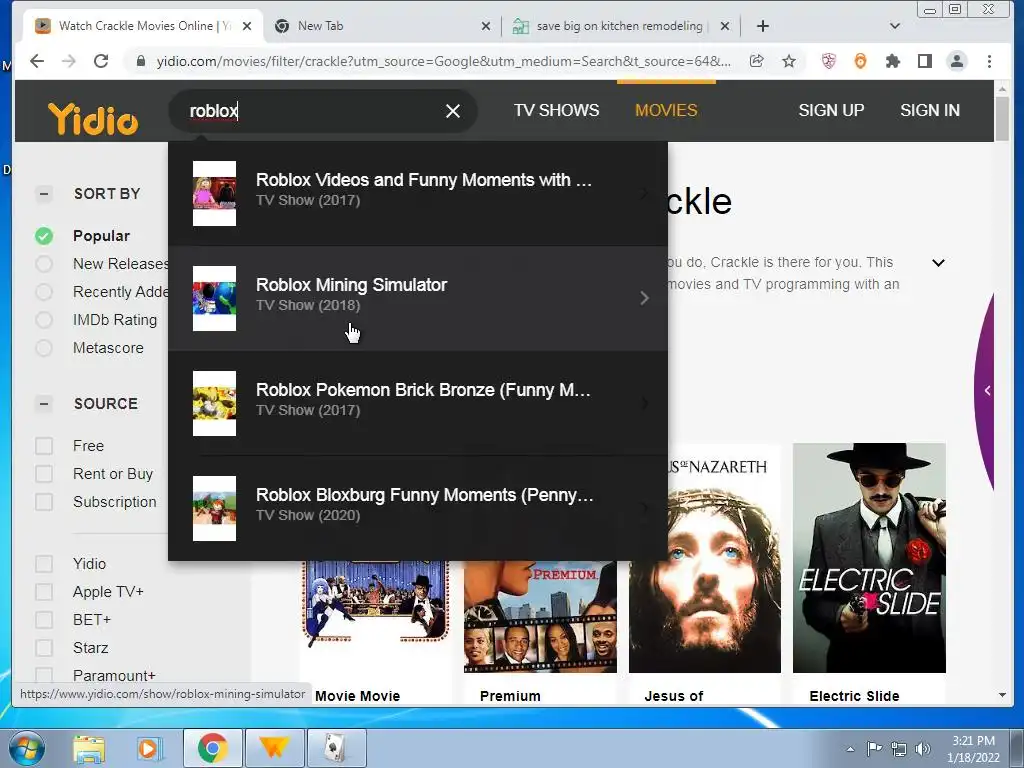Click the URL address bar

443,61
